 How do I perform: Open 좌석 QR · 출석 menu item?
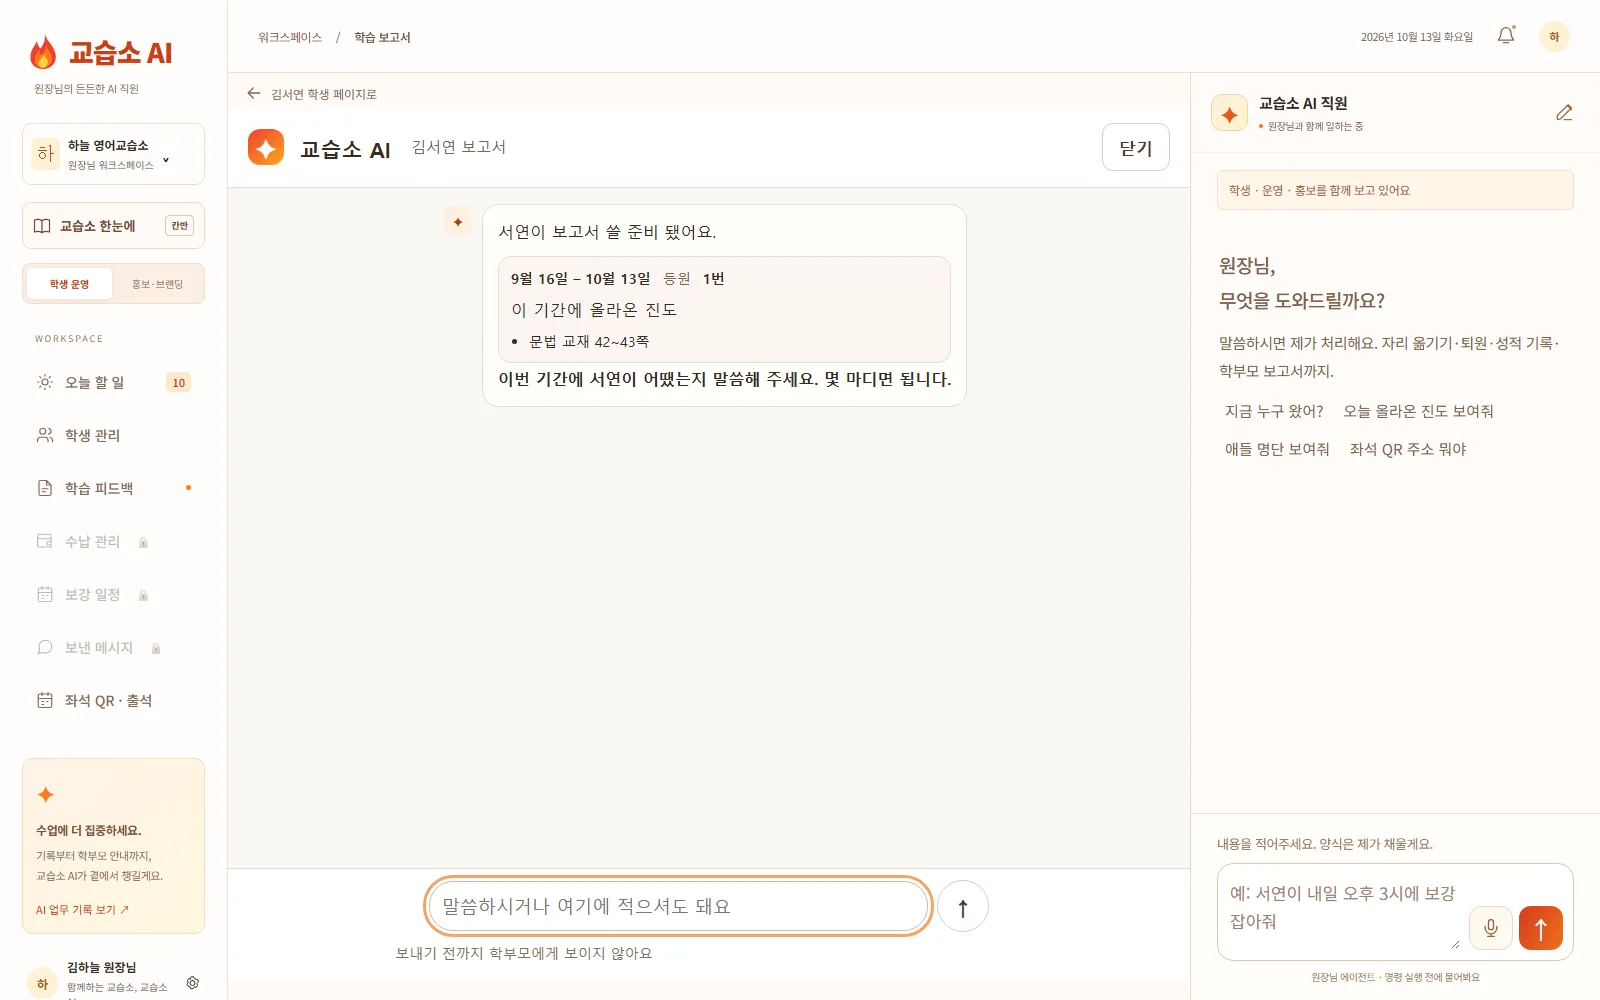113,700
